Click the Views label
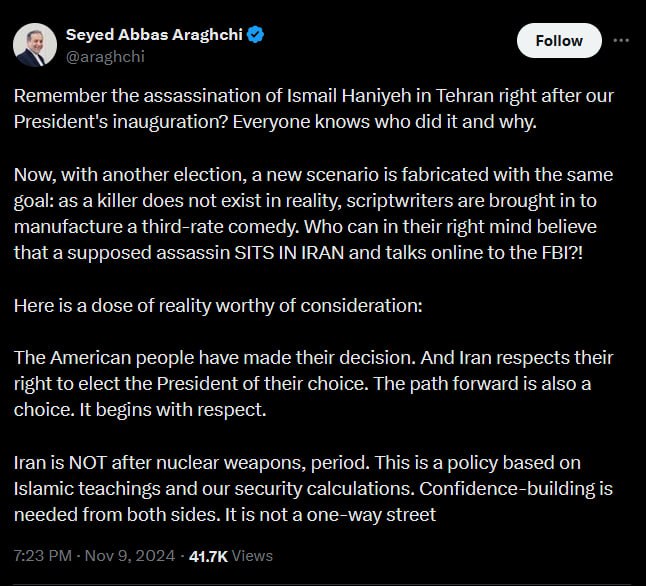The image size is (646, 586). pyautogui.click(x=253, y=555)
